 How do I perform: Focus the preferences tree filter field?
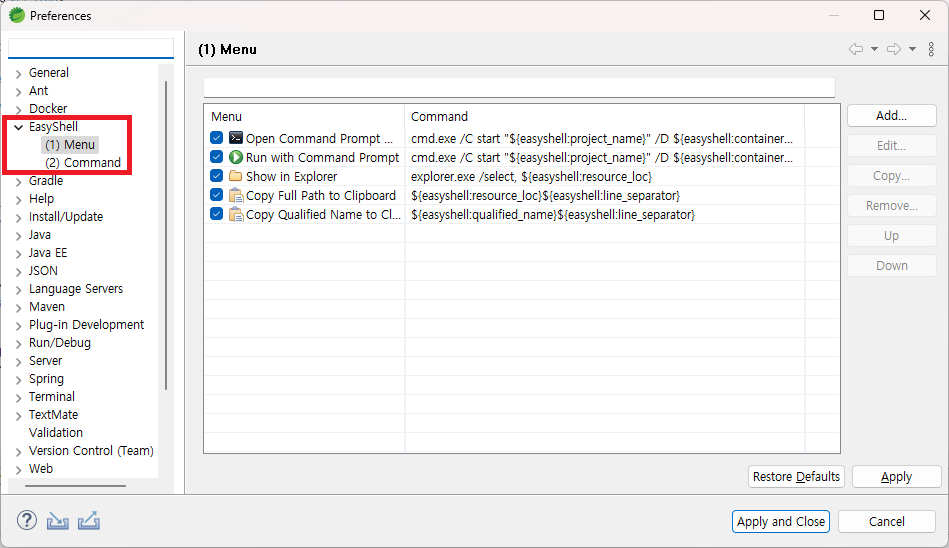(91, 48)
